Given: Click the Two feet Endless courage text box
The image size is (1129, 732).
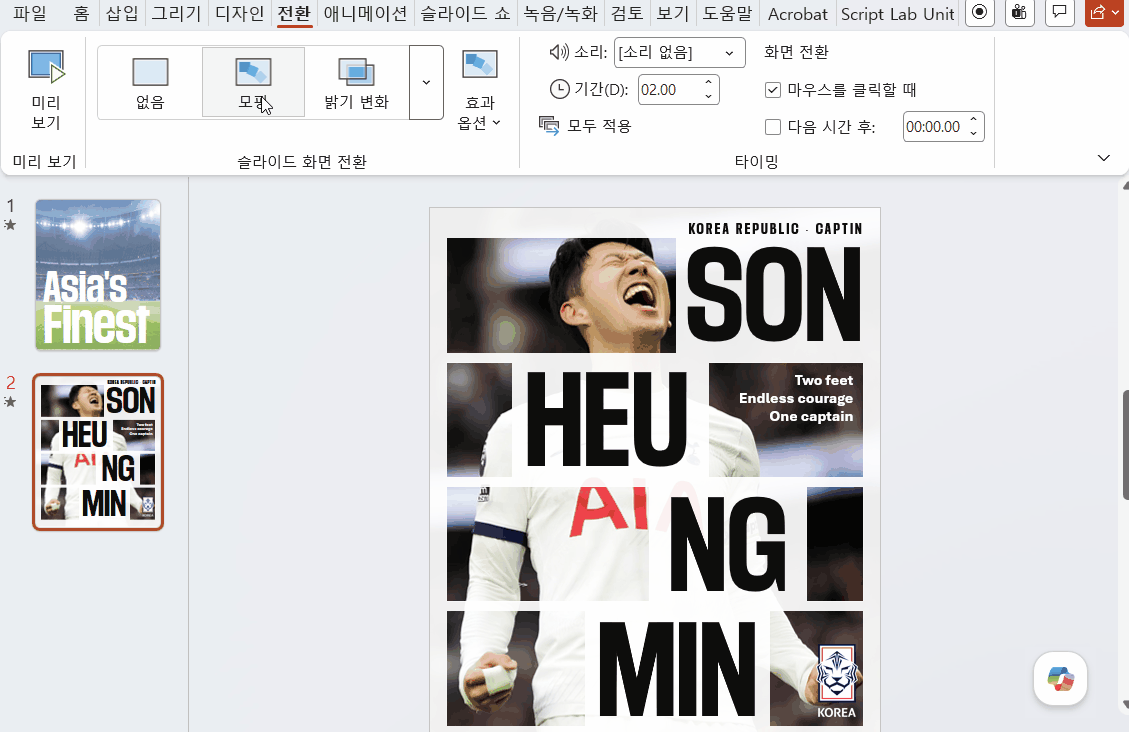Looking at the screenshot, I should tap(796, 398).
